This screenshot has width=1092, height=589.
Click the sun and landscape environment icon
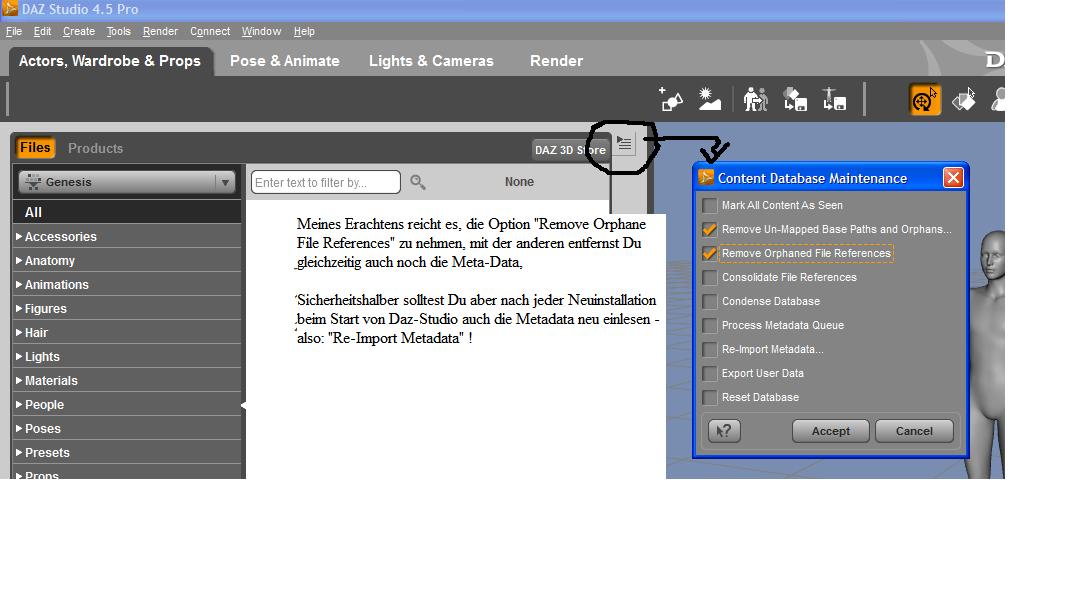click(710, 100)
